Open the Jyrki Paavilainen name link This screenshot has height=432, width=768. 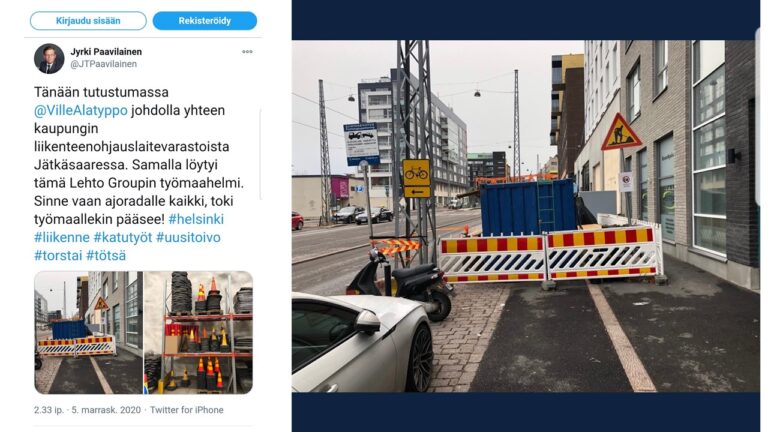(x=106, y=51)
